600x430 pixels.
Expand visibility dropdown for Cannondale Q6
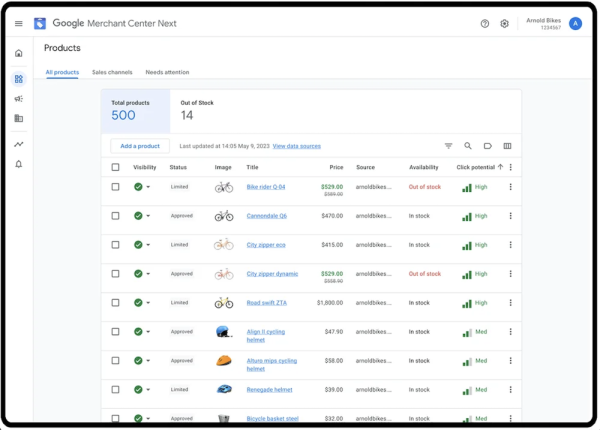(x=148, y=216)
